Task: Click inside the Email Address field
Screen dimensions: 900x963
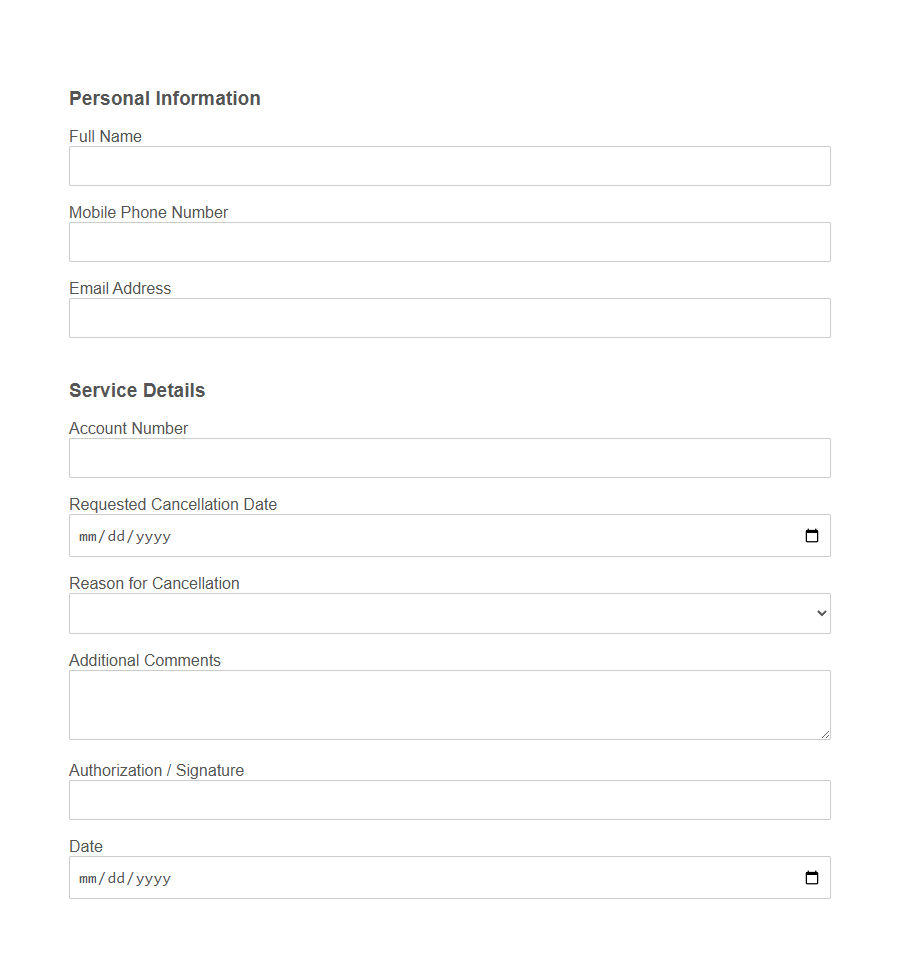Action: pyautogui.click(x=450, y=318)
